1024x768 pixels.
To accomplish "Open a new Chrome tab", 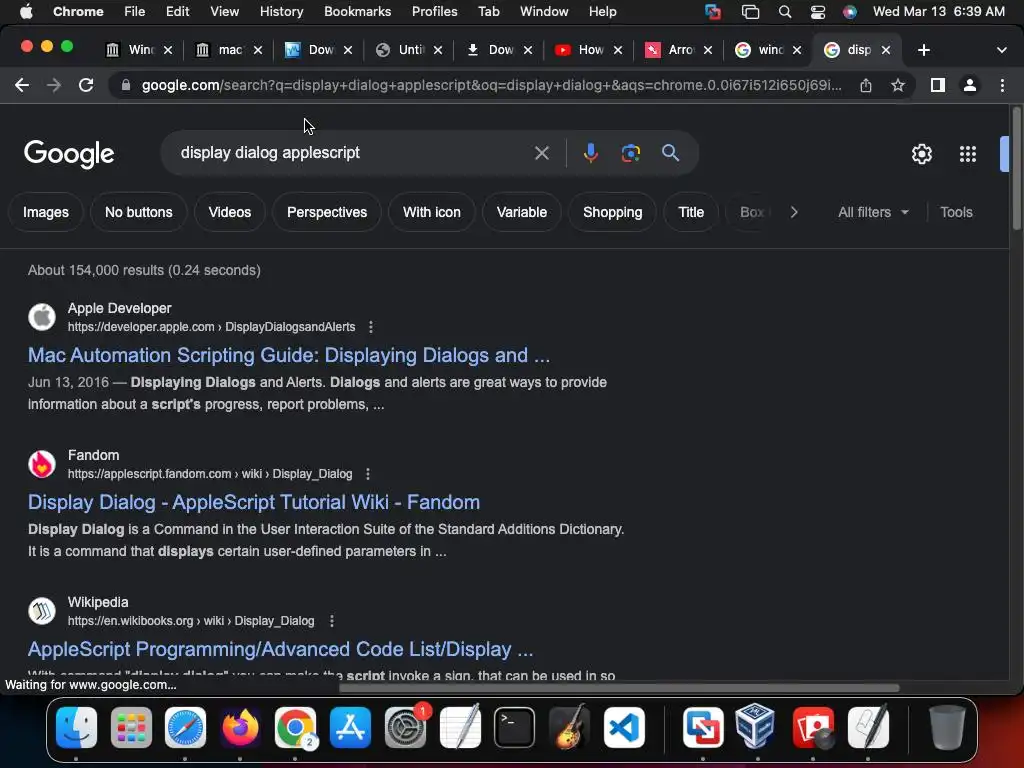I will coord(923,50).
